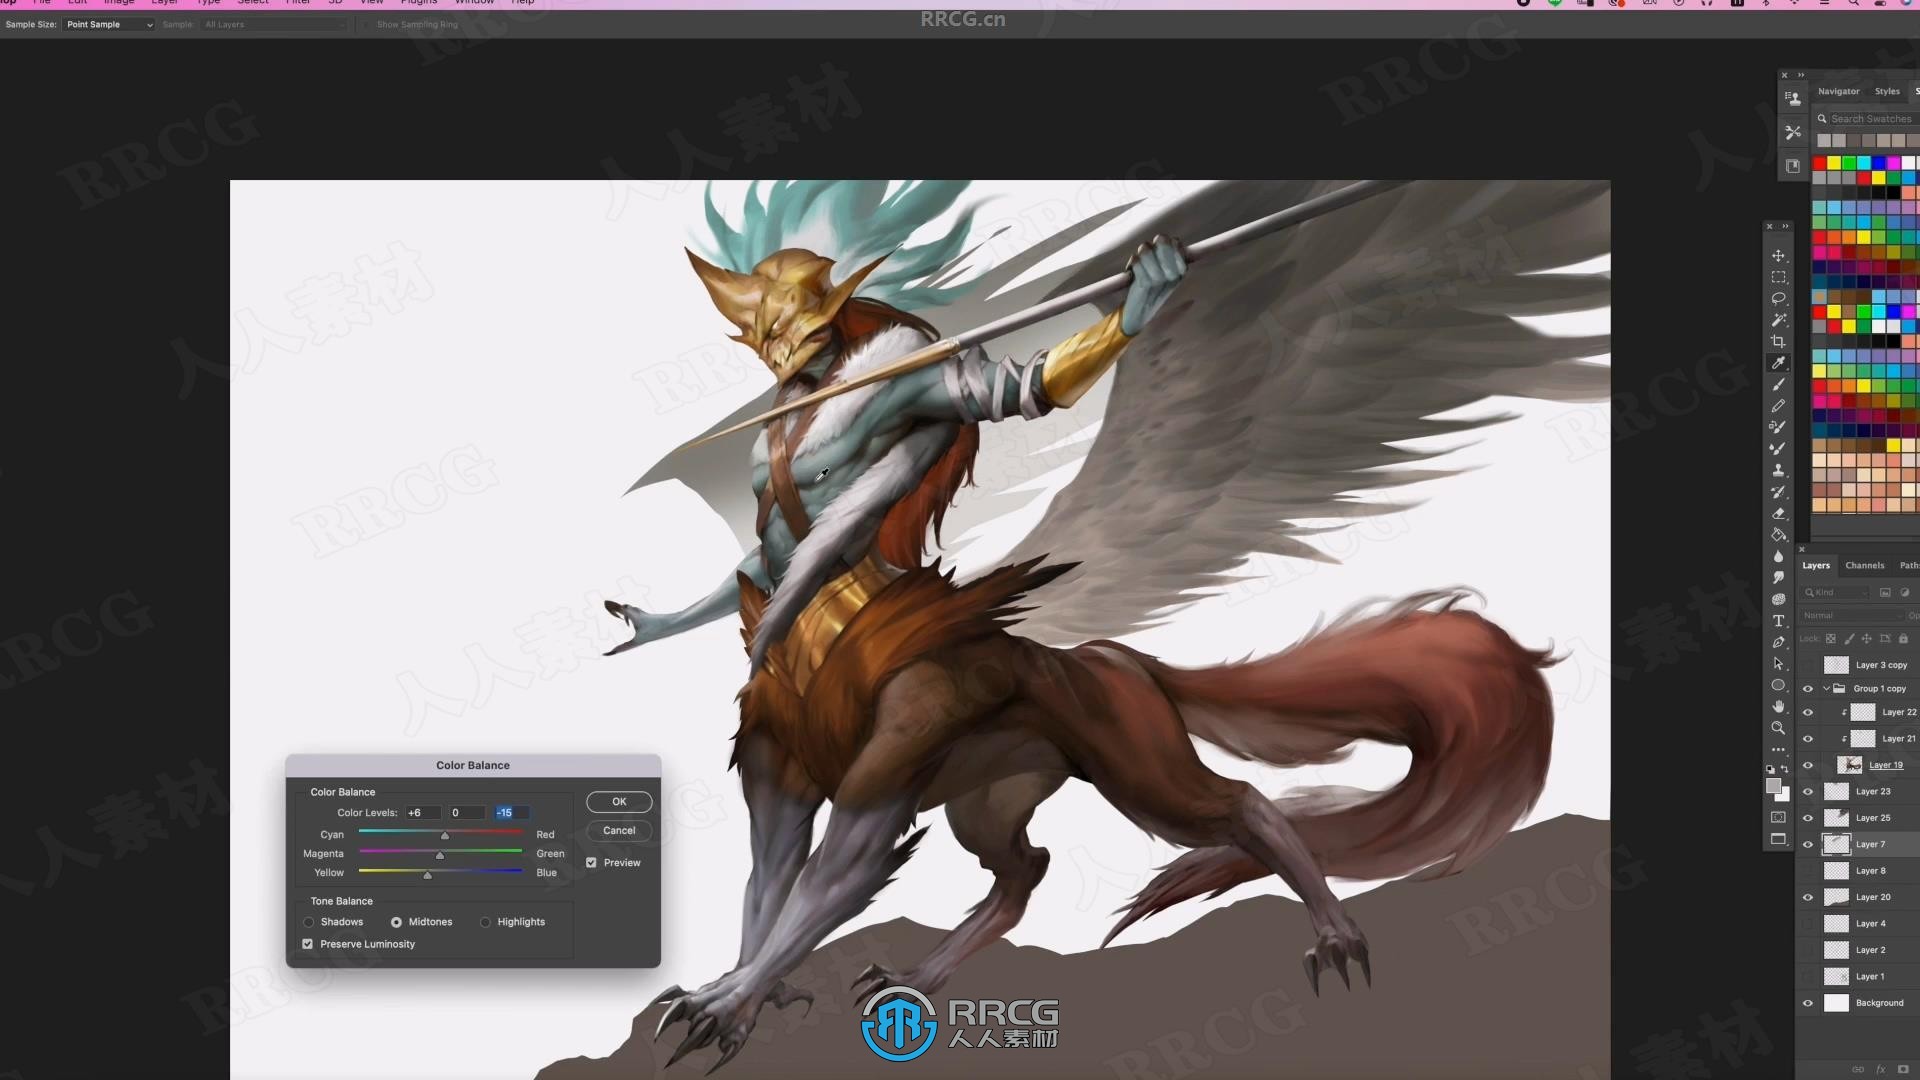Image resolution: width=1920 pixels, height=1080 pixels.
Task: Uncheck the Preview checkbox
Action: 591,862
